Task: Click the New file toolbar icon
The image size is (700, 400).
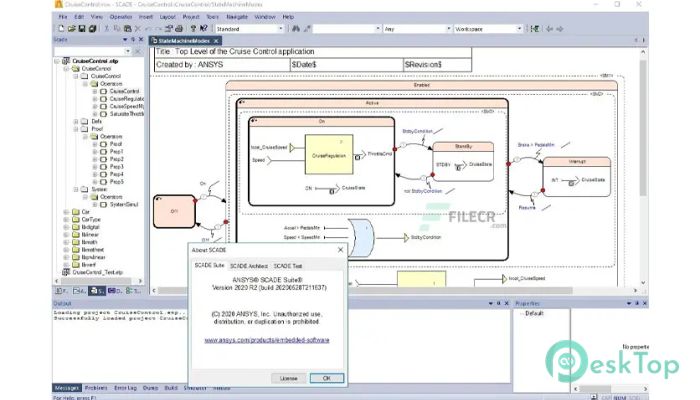Action: click(x=61, y=29)
